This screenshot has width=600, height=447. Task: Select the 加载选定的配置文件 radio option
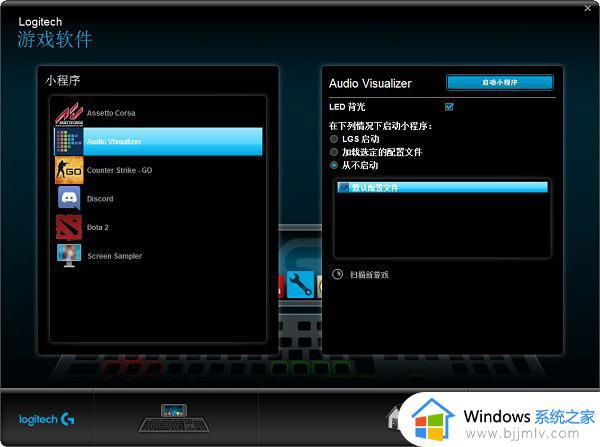(334, 152)
